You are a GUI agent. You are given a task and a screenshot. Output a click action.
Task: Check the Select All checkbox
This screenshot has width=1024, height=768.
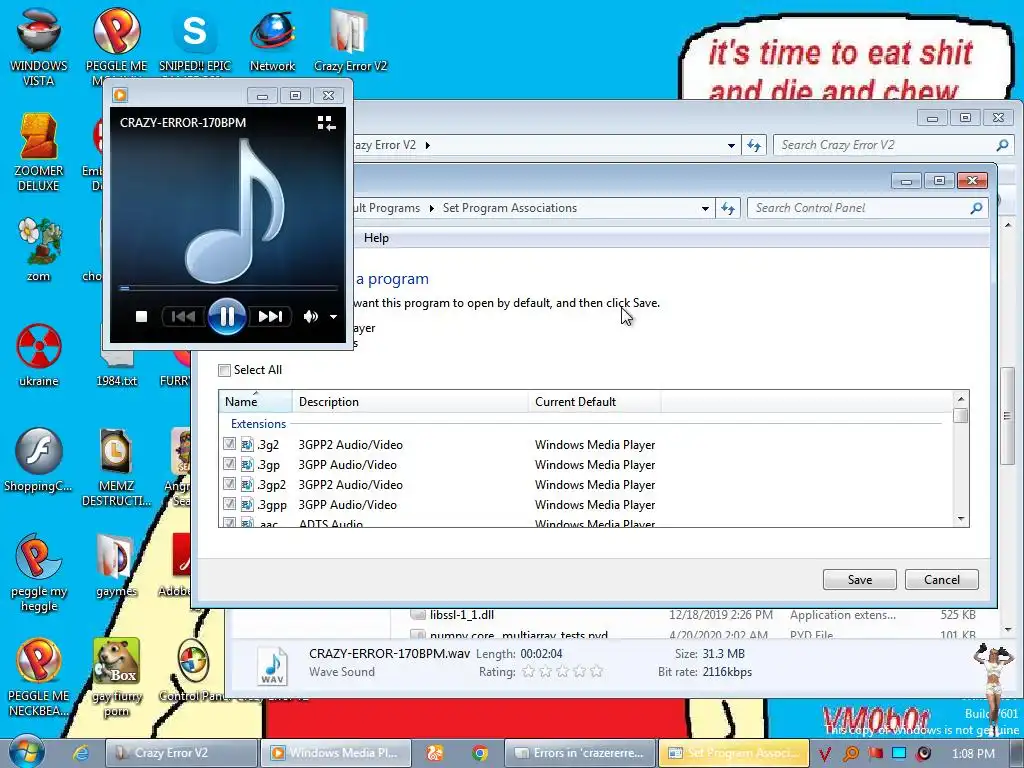[225, 370]
